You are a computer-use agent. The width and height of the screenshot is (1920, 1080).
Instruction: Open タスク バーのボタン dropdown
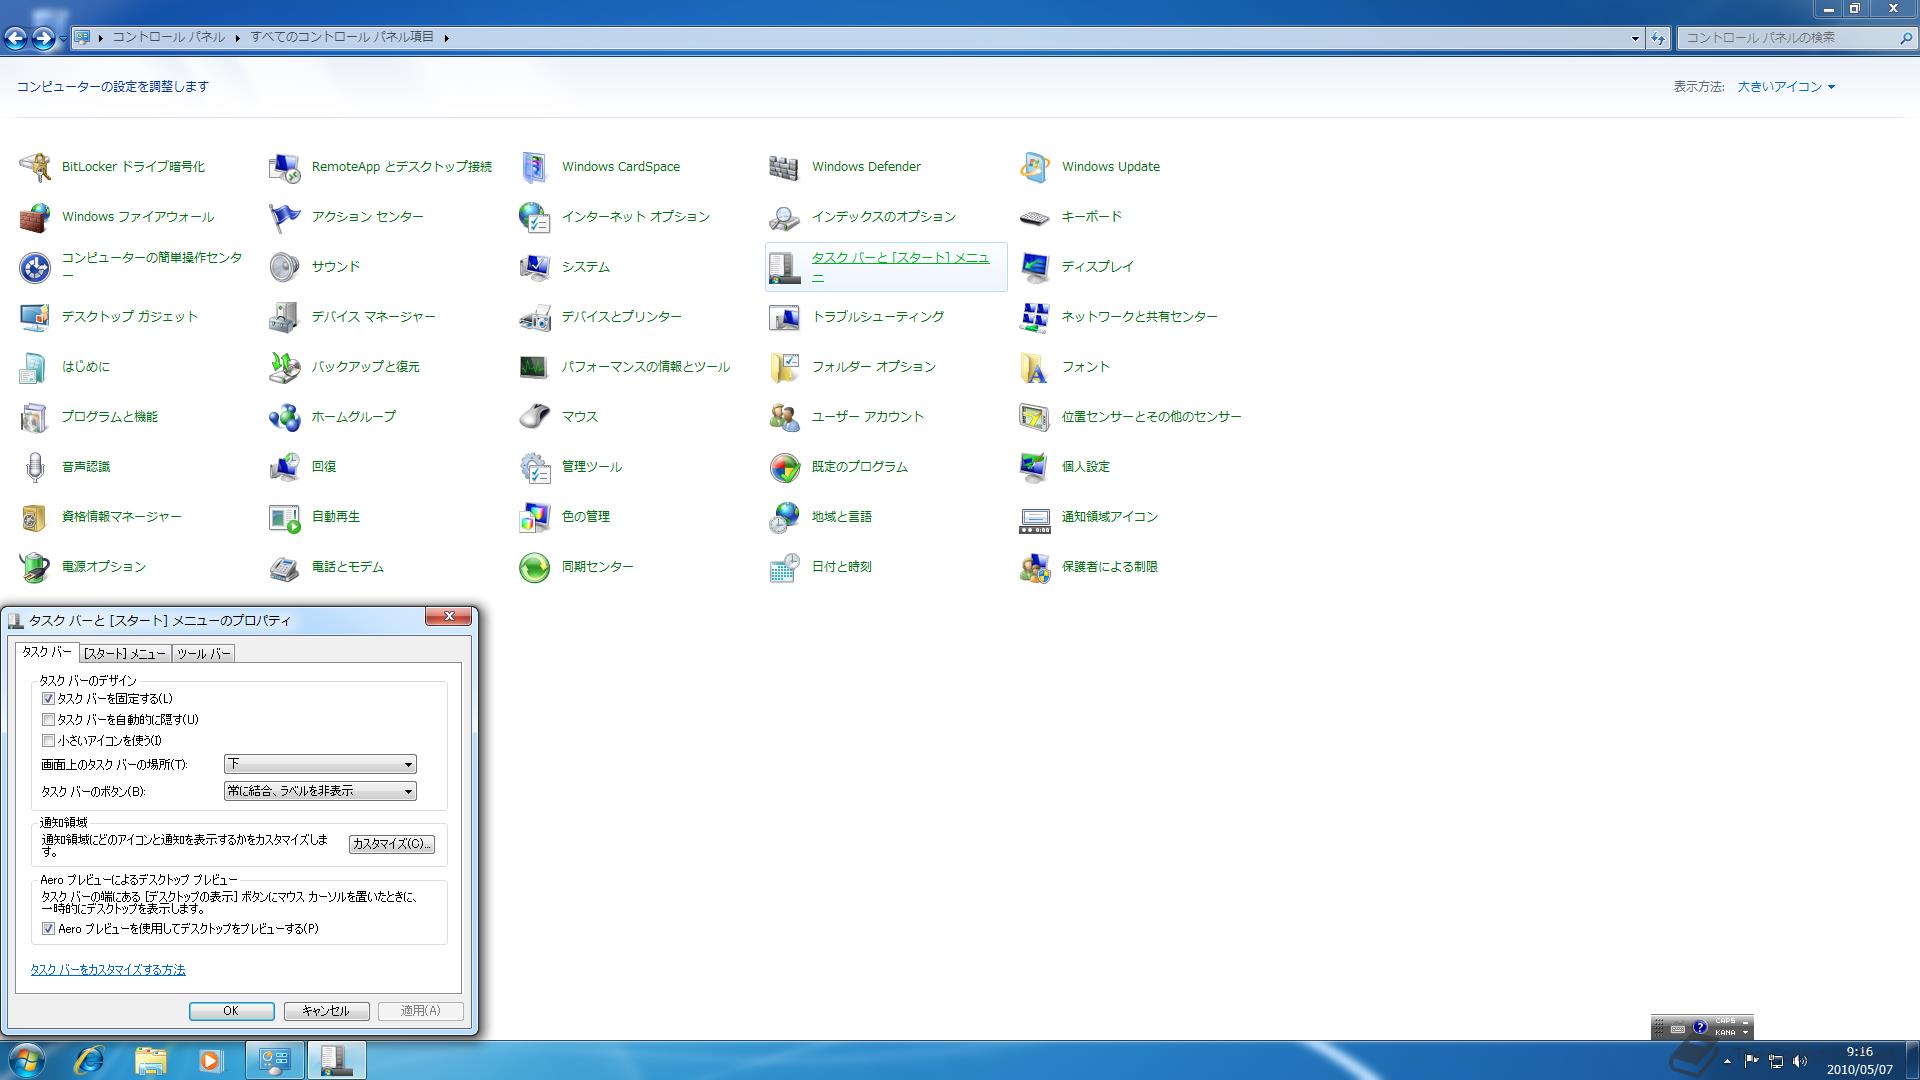point(320,791)
